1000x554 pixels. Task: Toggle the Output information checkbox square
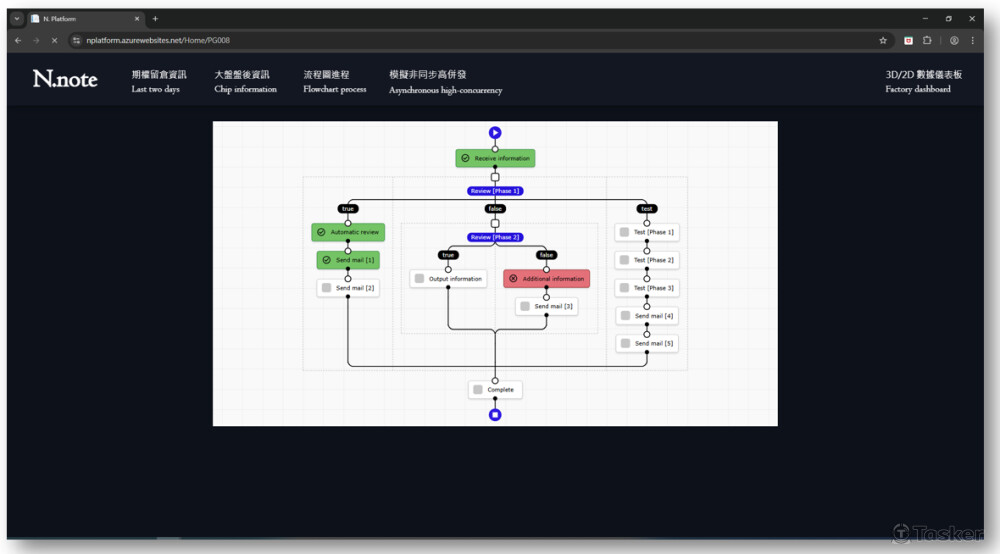coord(419,279)
